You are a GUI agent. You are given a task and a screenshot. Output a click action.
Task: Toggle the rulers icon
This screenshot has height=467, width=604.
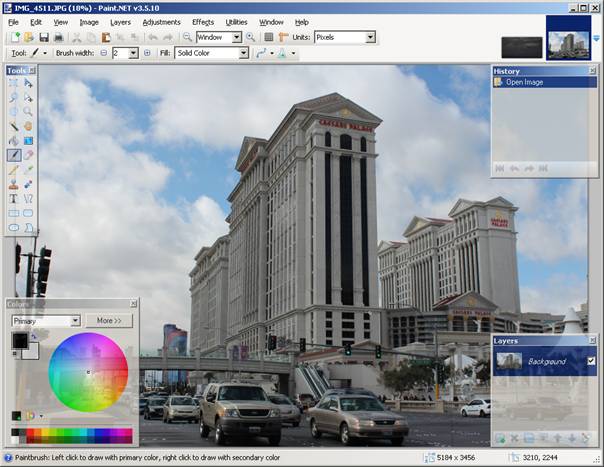click(283, 37)
